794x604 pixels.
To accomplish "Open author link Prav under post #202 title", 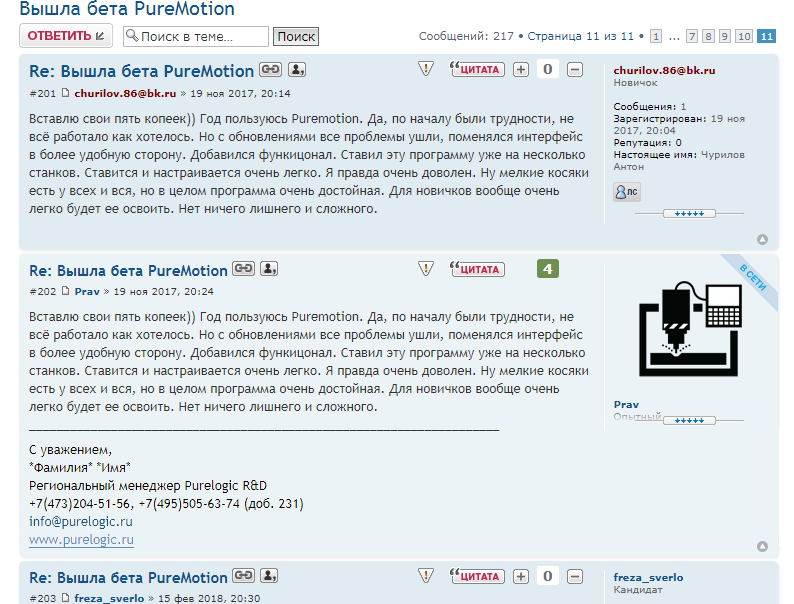I will coord(87,292).
